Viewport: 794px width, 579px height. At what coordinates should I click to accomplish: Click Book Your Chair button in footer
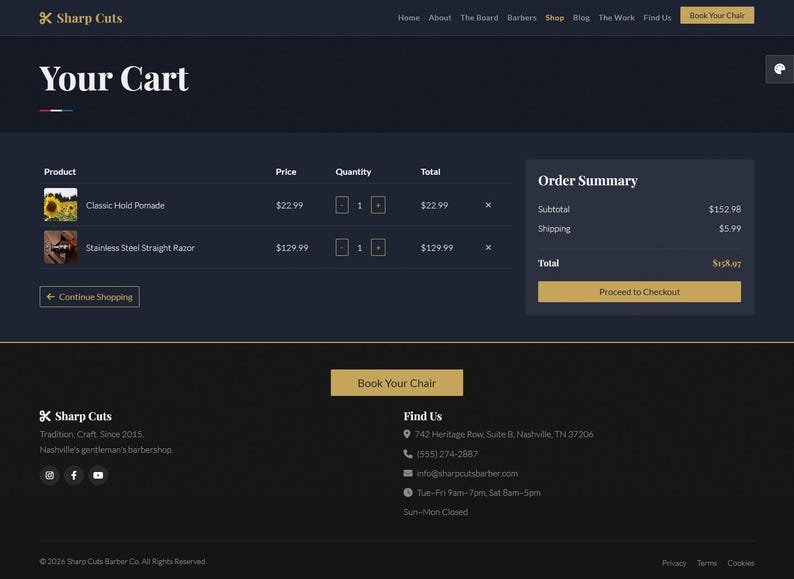(x=396, y=383)
